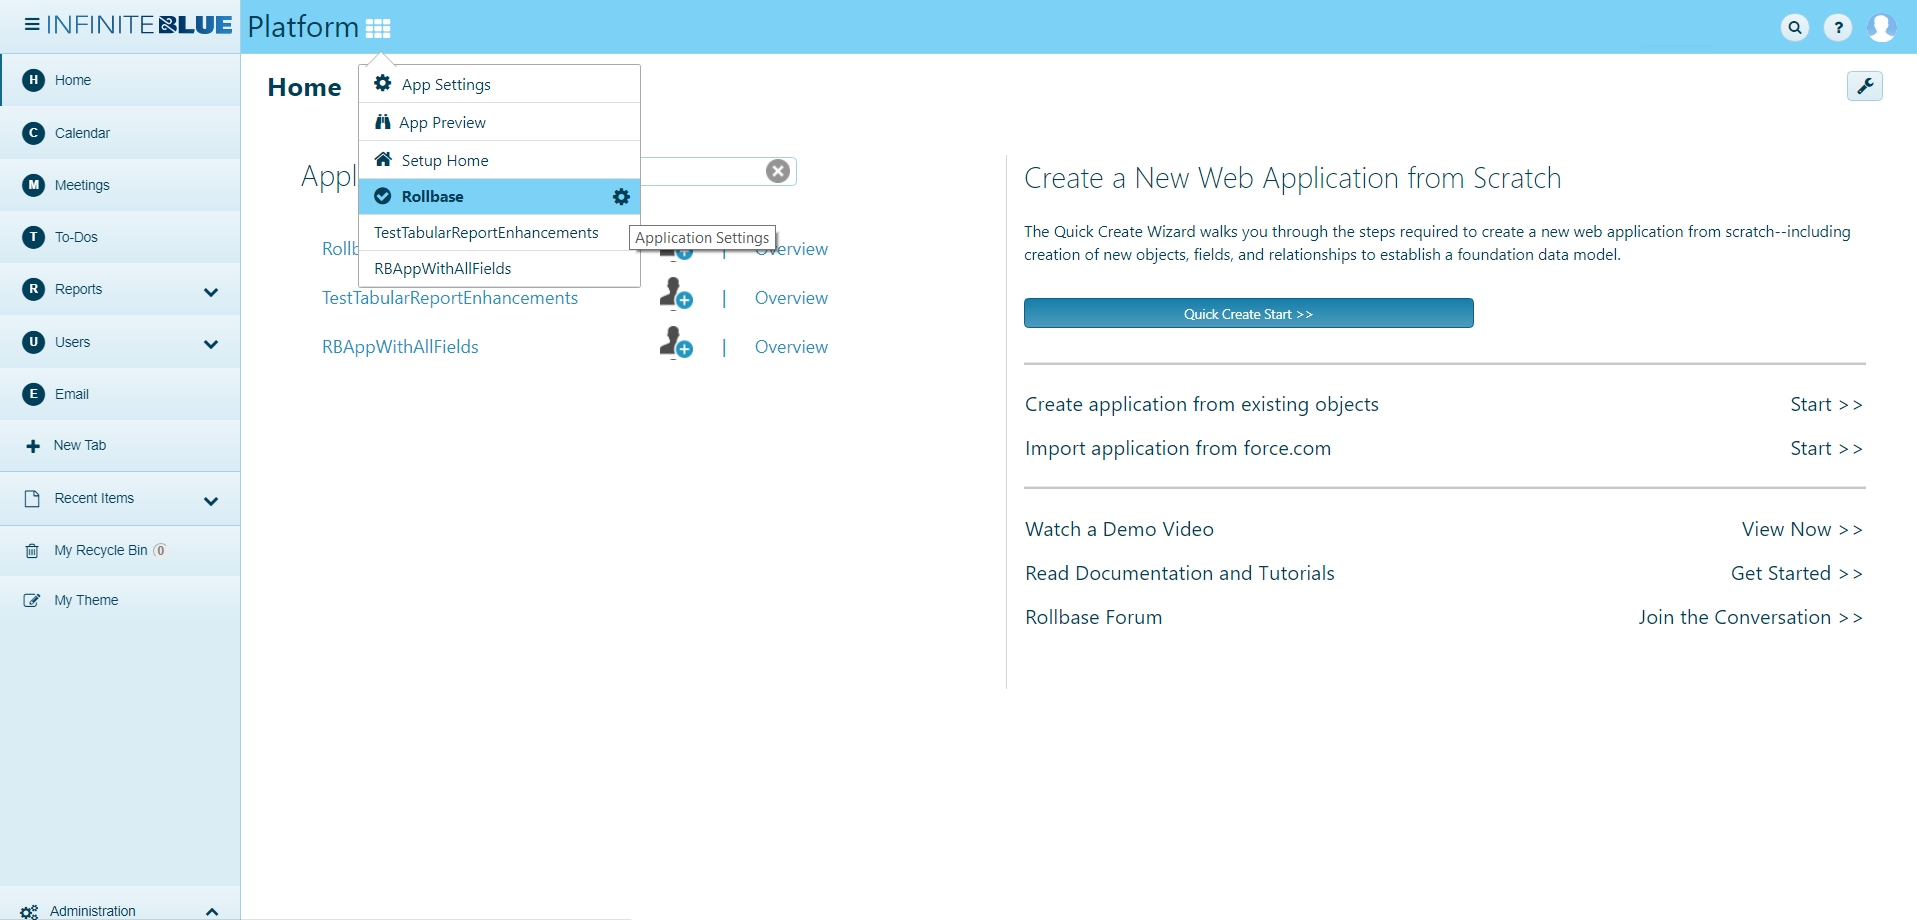
Task: Open My Recycle Bin
Action: coord(120,550)
